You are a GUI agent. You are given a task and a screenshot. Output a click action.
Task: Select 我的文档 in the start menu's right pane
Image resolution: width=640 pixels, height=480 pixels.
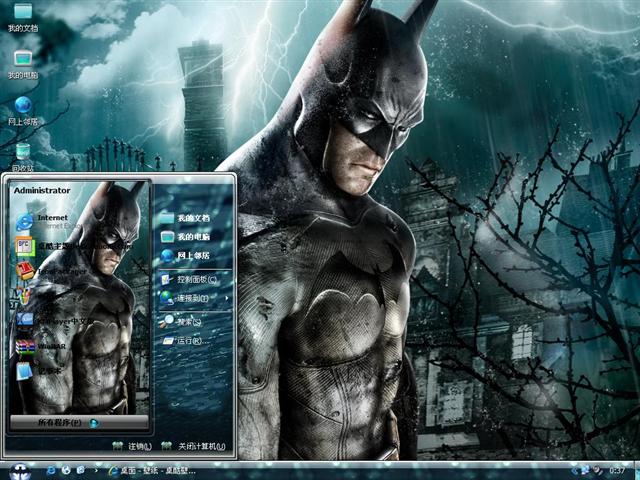pyautogui.click(x=185, y=218)
